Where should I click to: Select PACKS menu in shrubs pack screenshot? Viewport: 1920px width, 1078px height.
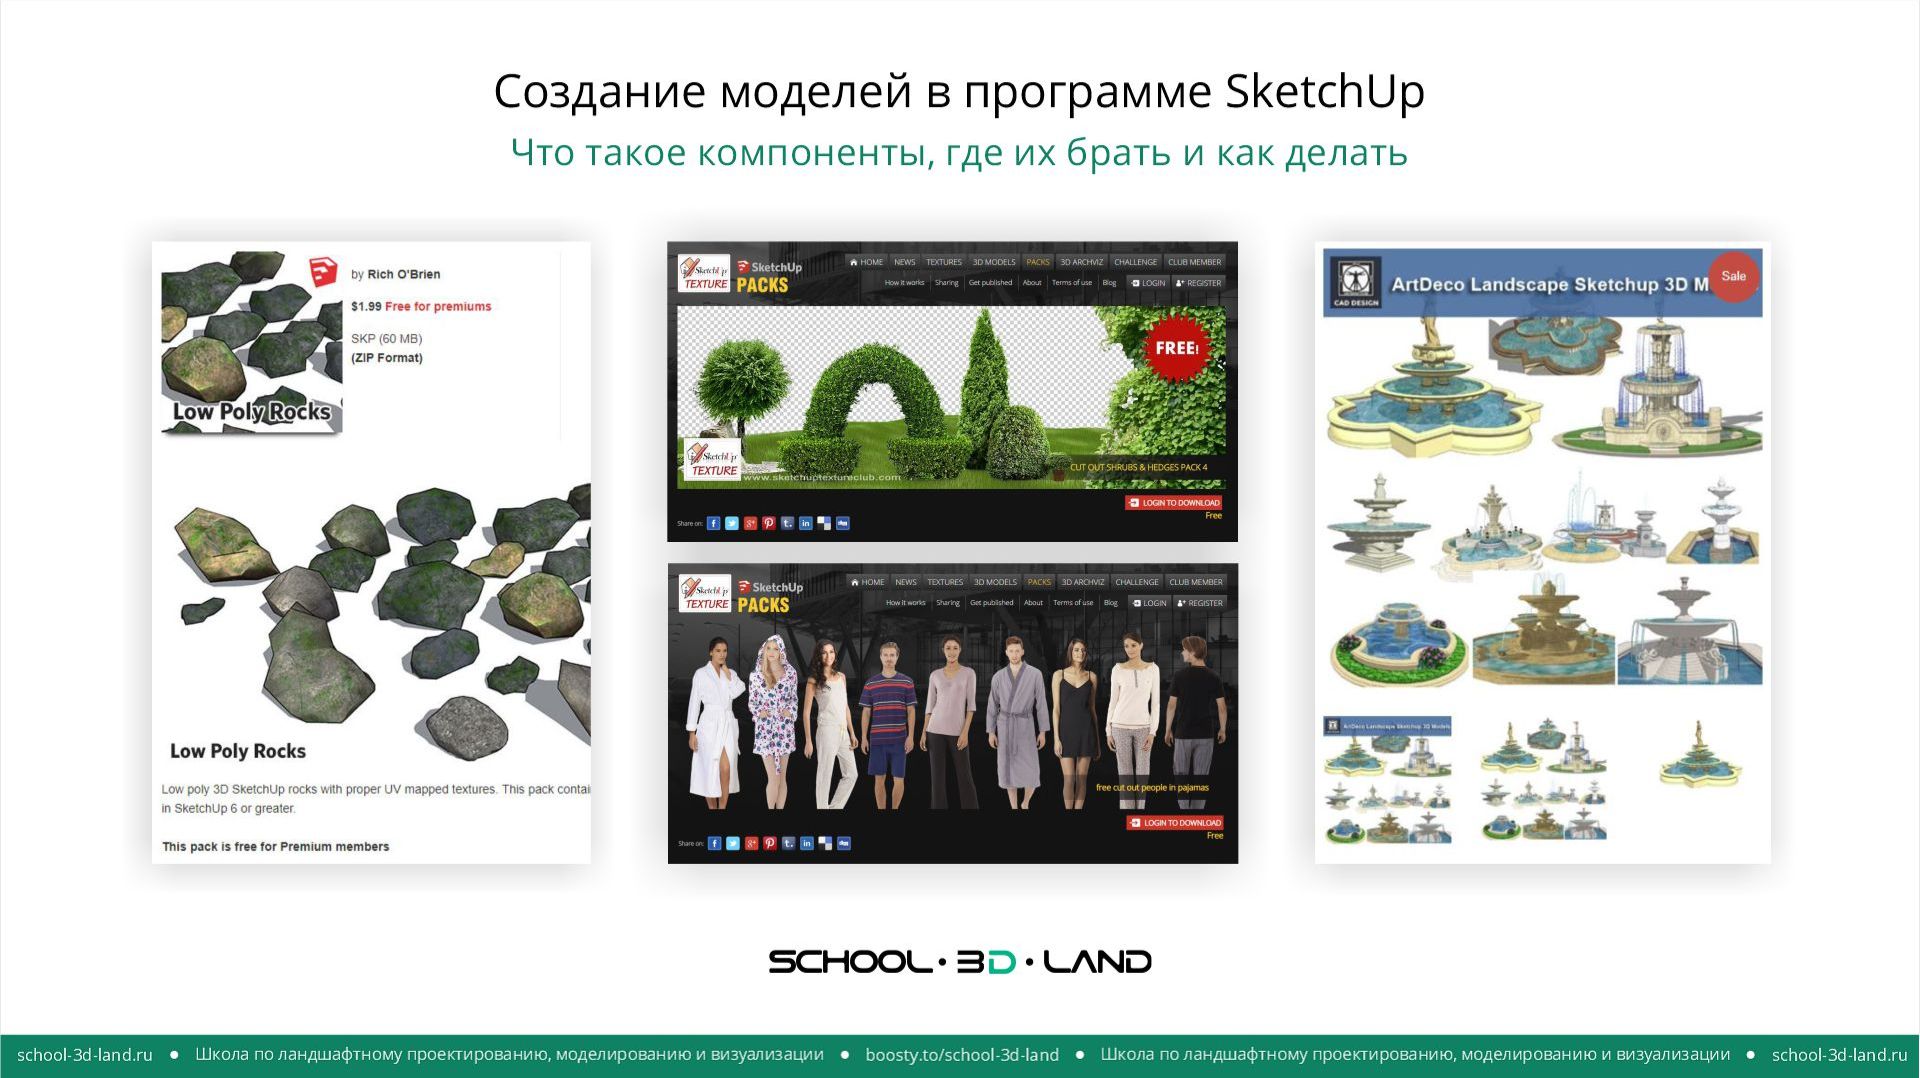(x=1038, y=262)
